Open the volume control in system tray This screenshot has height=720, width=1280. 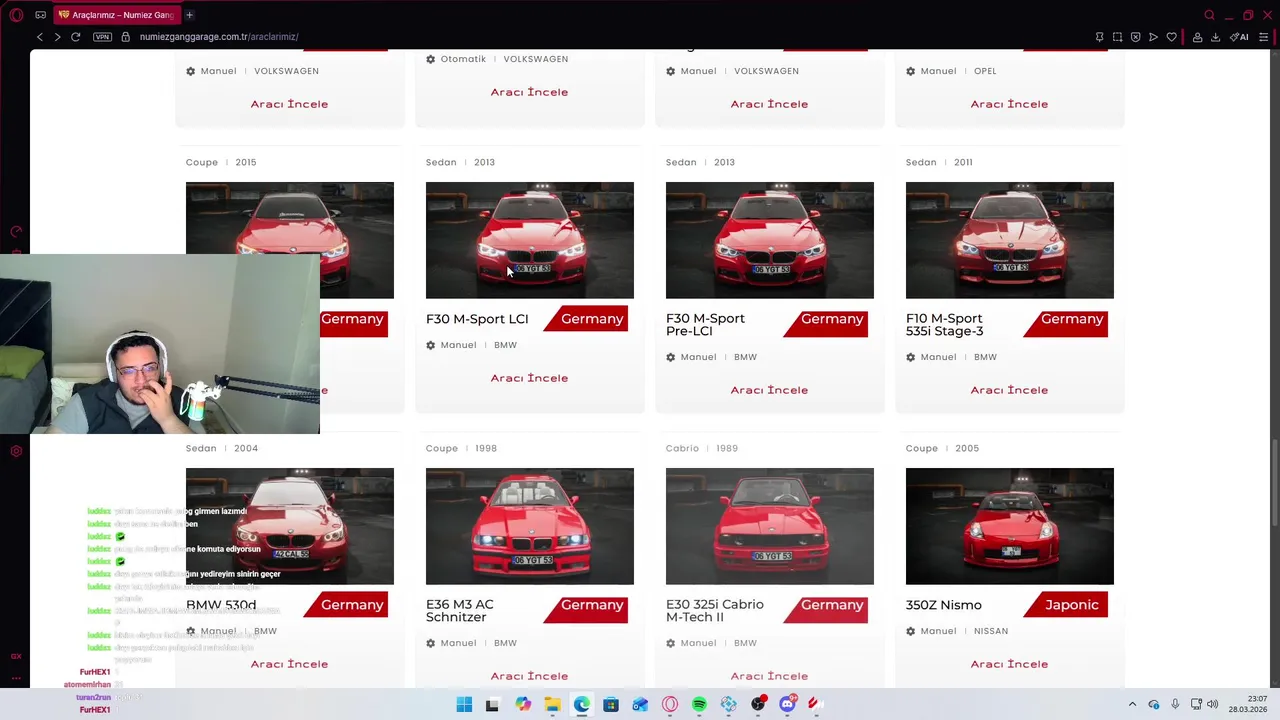tap(1213, 705)
